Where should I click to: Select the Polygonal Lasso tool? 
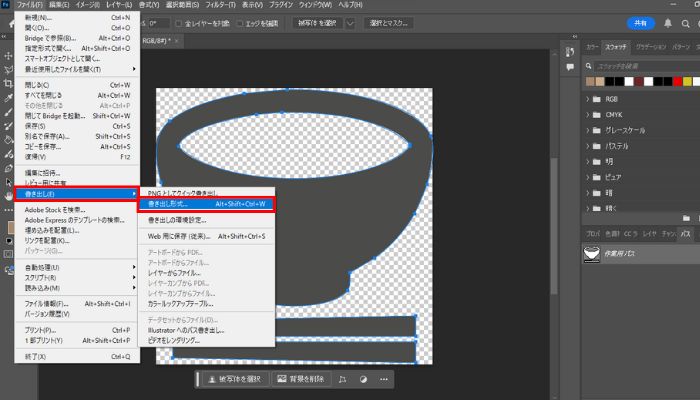tap(8, 70)
